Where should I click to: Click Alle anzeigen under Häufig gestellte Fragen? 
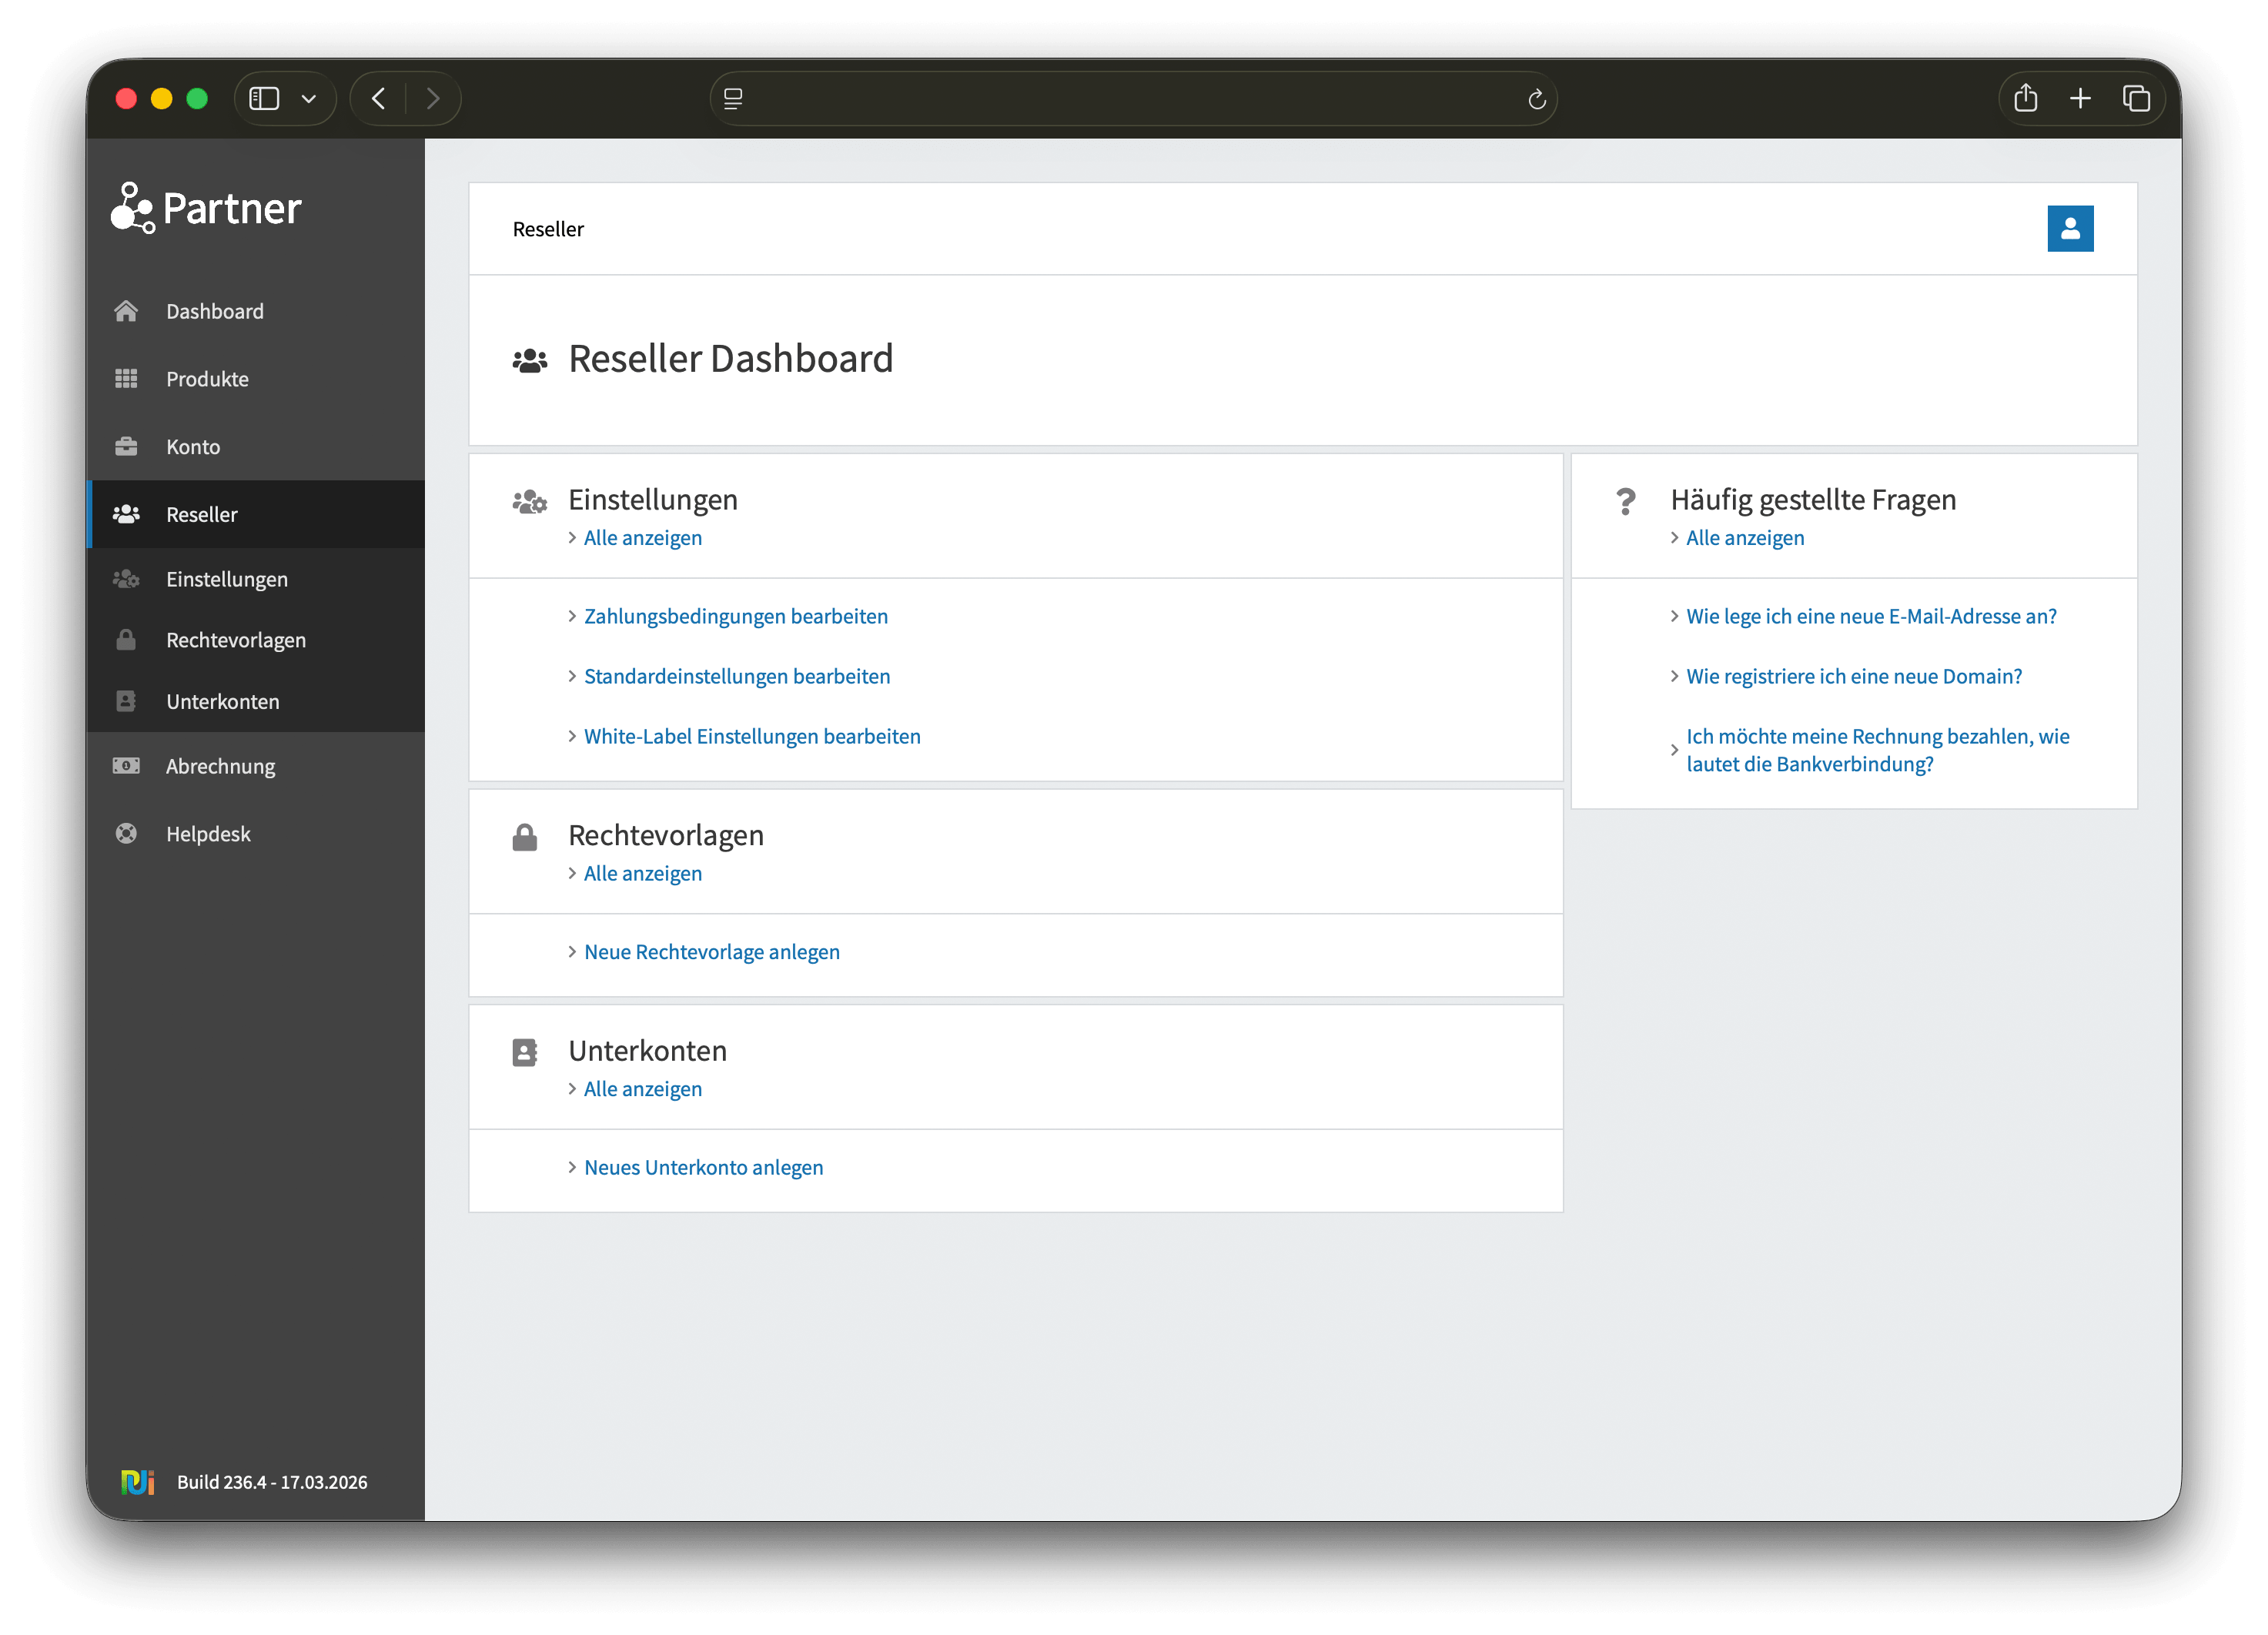[x=1744, y=538]
